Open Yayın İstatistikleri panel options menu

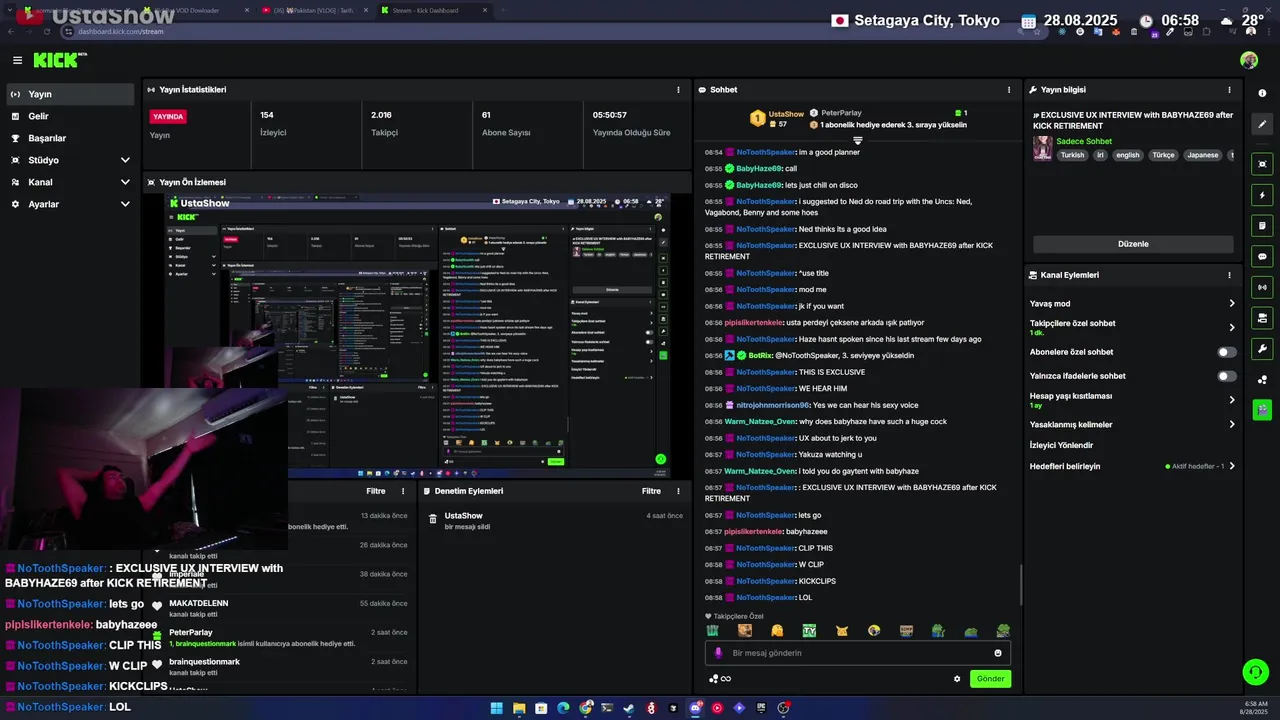[x=679, y=90]
